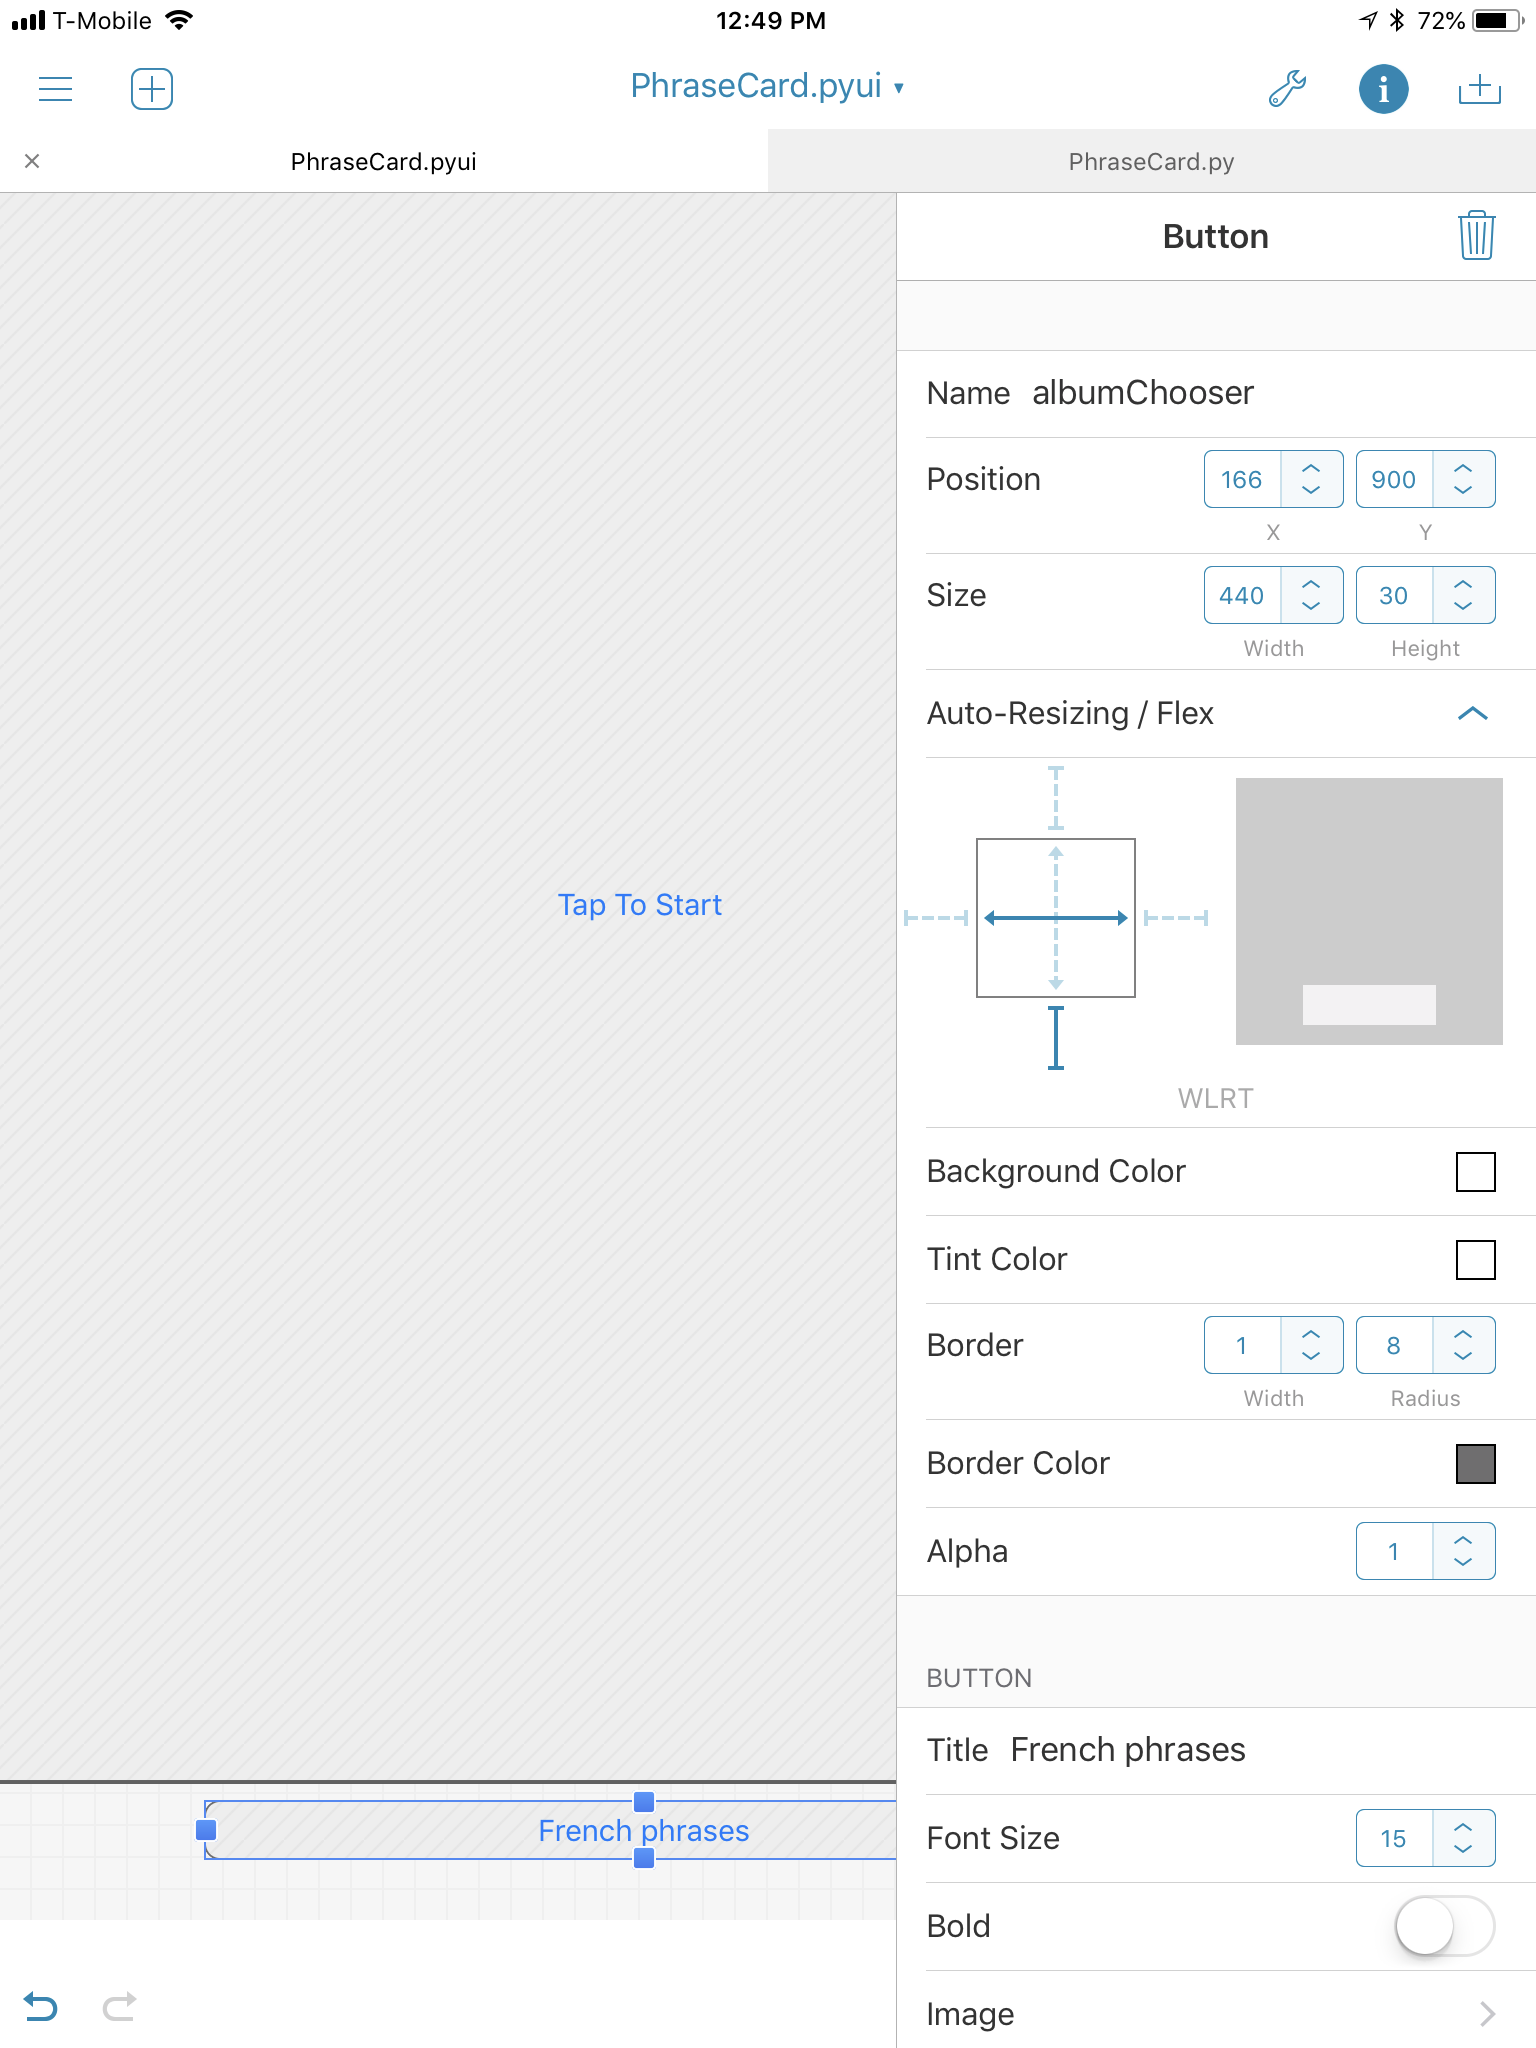Screen dimensions: 1536x2048
Task: Open the Image chooser row
Action: click(x=1215, y=2013)
